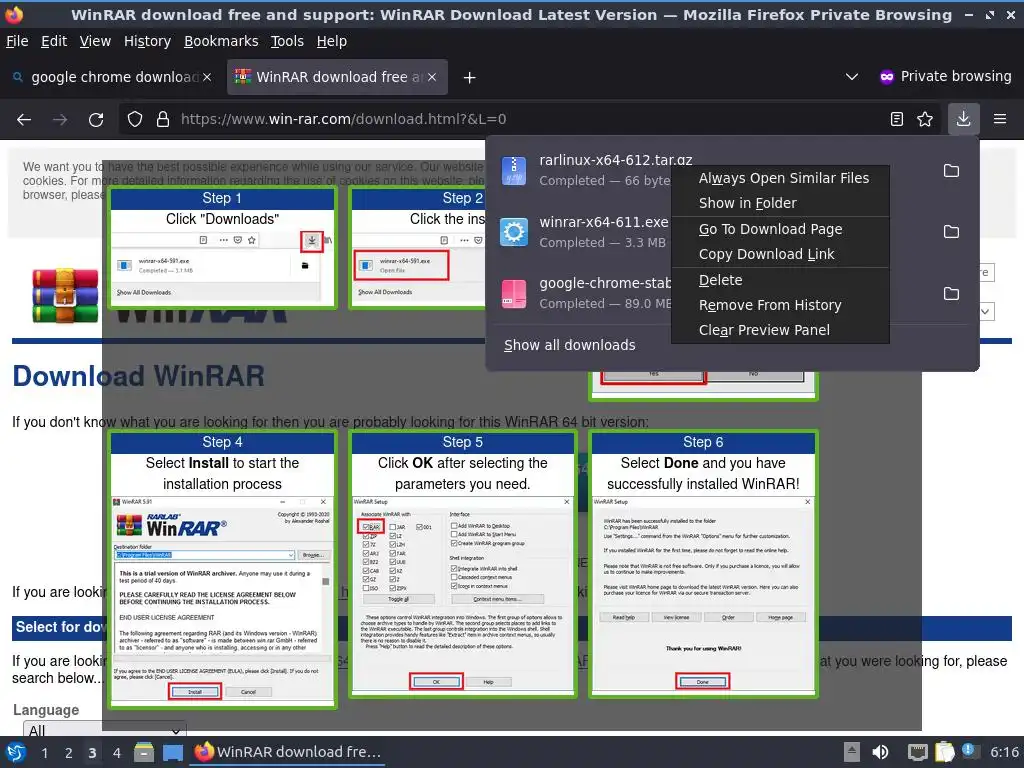Show rarlinux-x64-612.tar.gz in folder icon
The width and height of the screenshot is (1024, 768).
tap(952, 170)
